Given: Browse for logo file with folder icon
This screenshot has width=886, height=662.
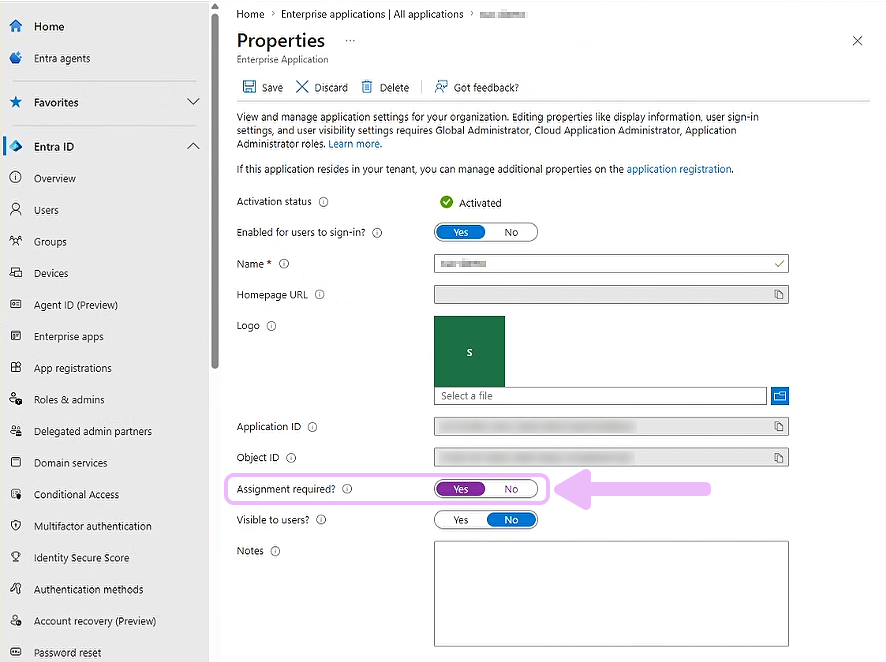Looking at the screenshot, I should pyautogui.click(x=780, y=396).
